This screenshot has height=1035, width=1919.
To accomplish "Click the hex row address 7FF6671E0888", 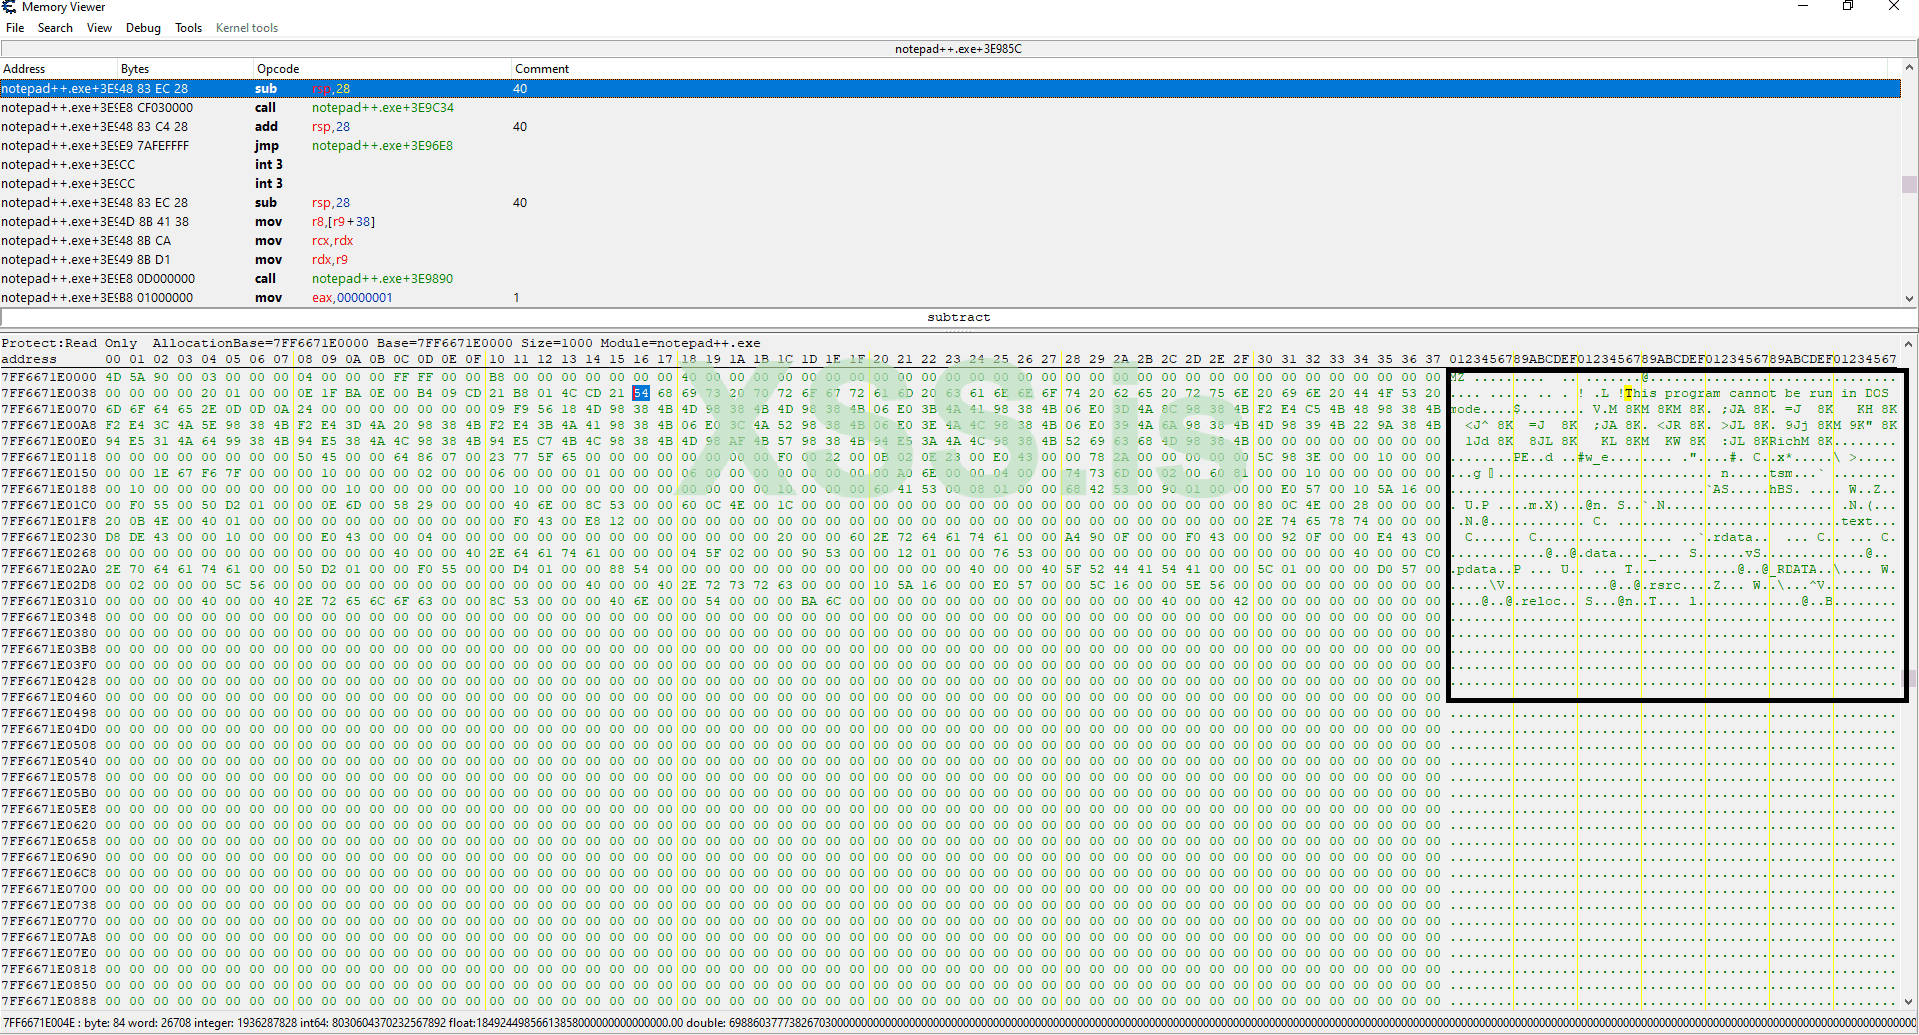I will pos(49,1001).
